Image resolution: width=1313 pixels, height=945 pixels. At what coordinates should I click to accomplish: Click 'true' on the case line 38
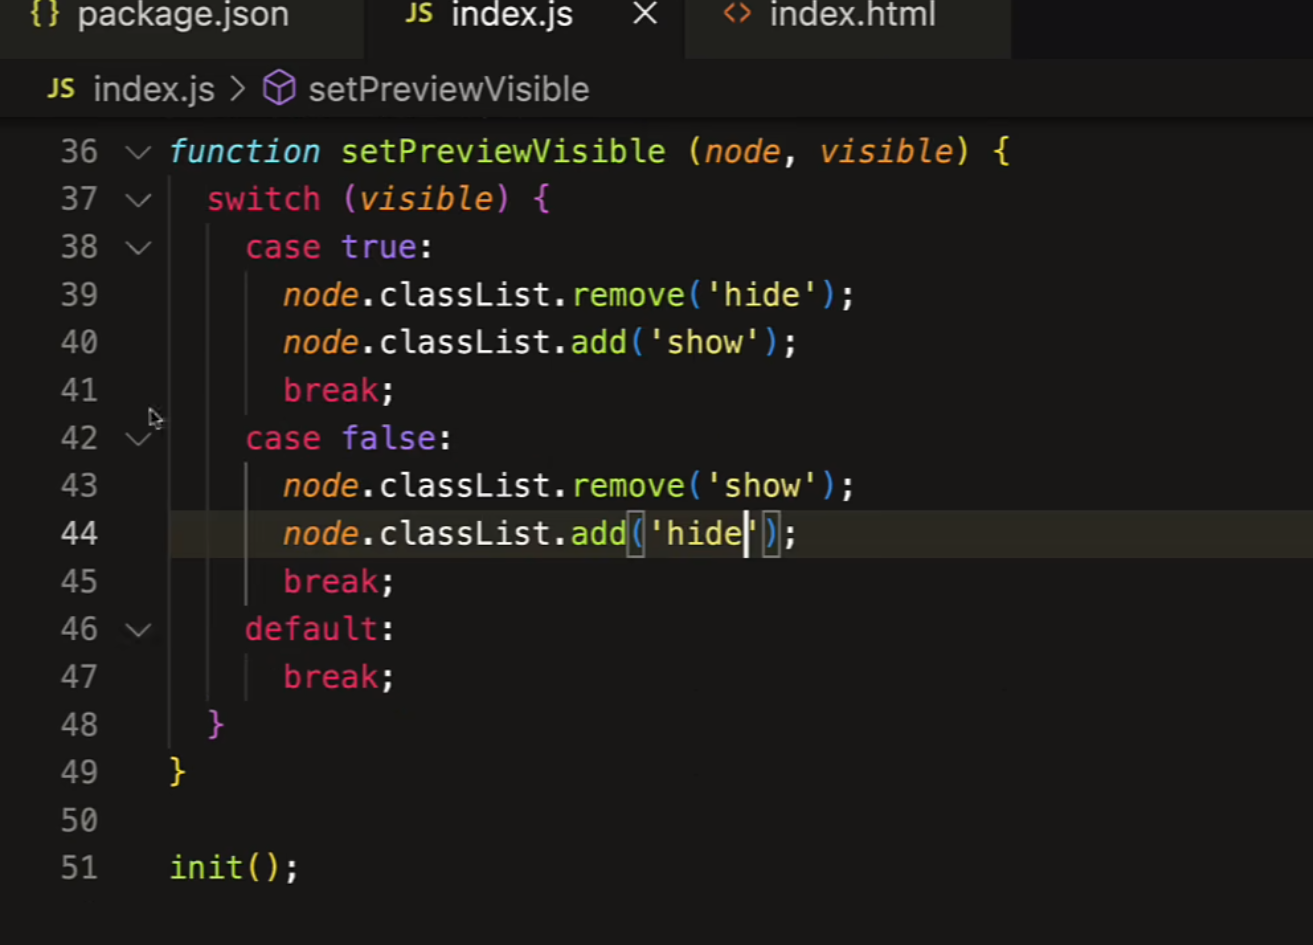[379, 247]
